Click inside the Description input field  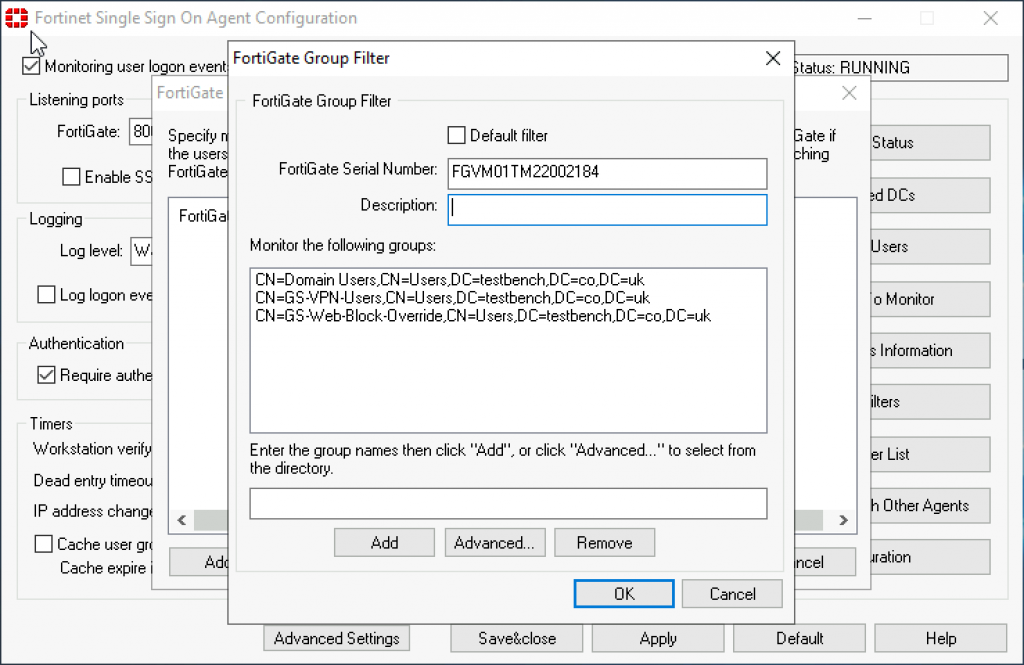[606, 209]
